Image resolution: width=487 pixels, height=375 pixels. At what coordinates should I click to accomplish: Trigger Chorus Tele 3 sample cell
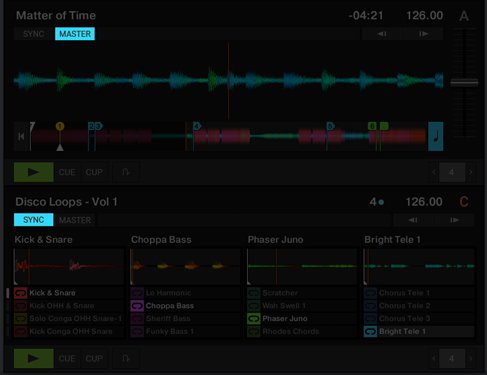click(419, 319)
